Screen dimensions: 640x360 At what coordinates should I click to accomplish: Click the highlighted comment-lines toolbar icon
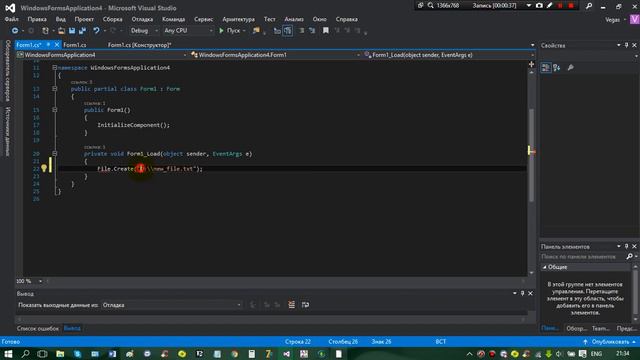288,31
